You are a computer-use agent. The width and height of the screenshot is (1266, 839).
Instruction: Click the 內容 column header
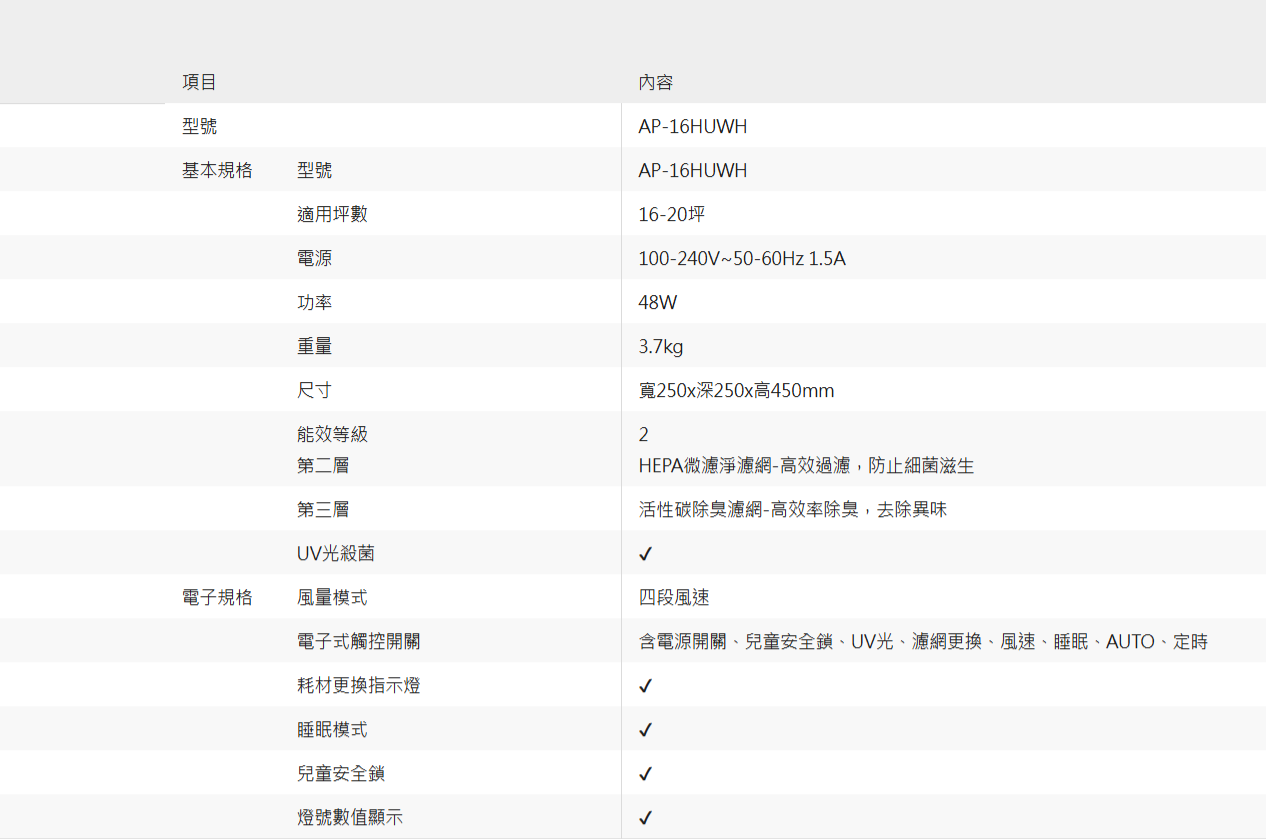click(x=655, y=82)
